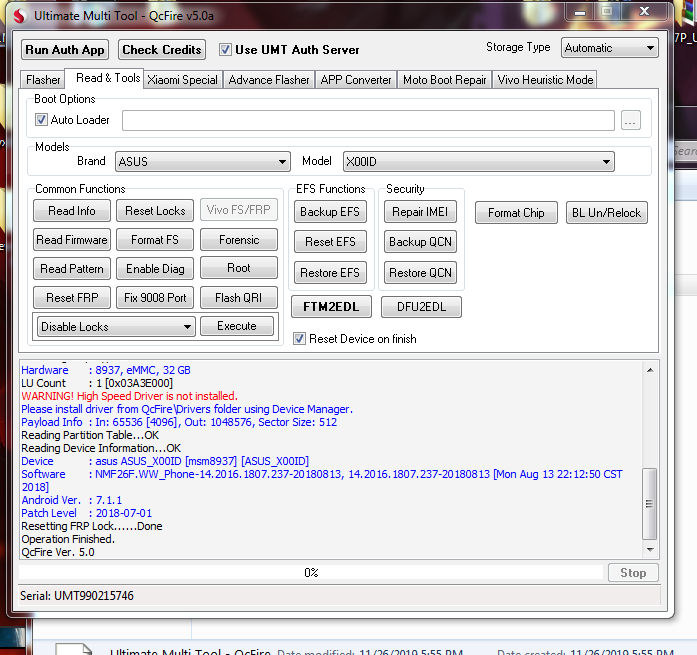The height and width of the screenshot is (655, 697).
Task: Click the Backup QCN button
Action: tap(420, 242)
